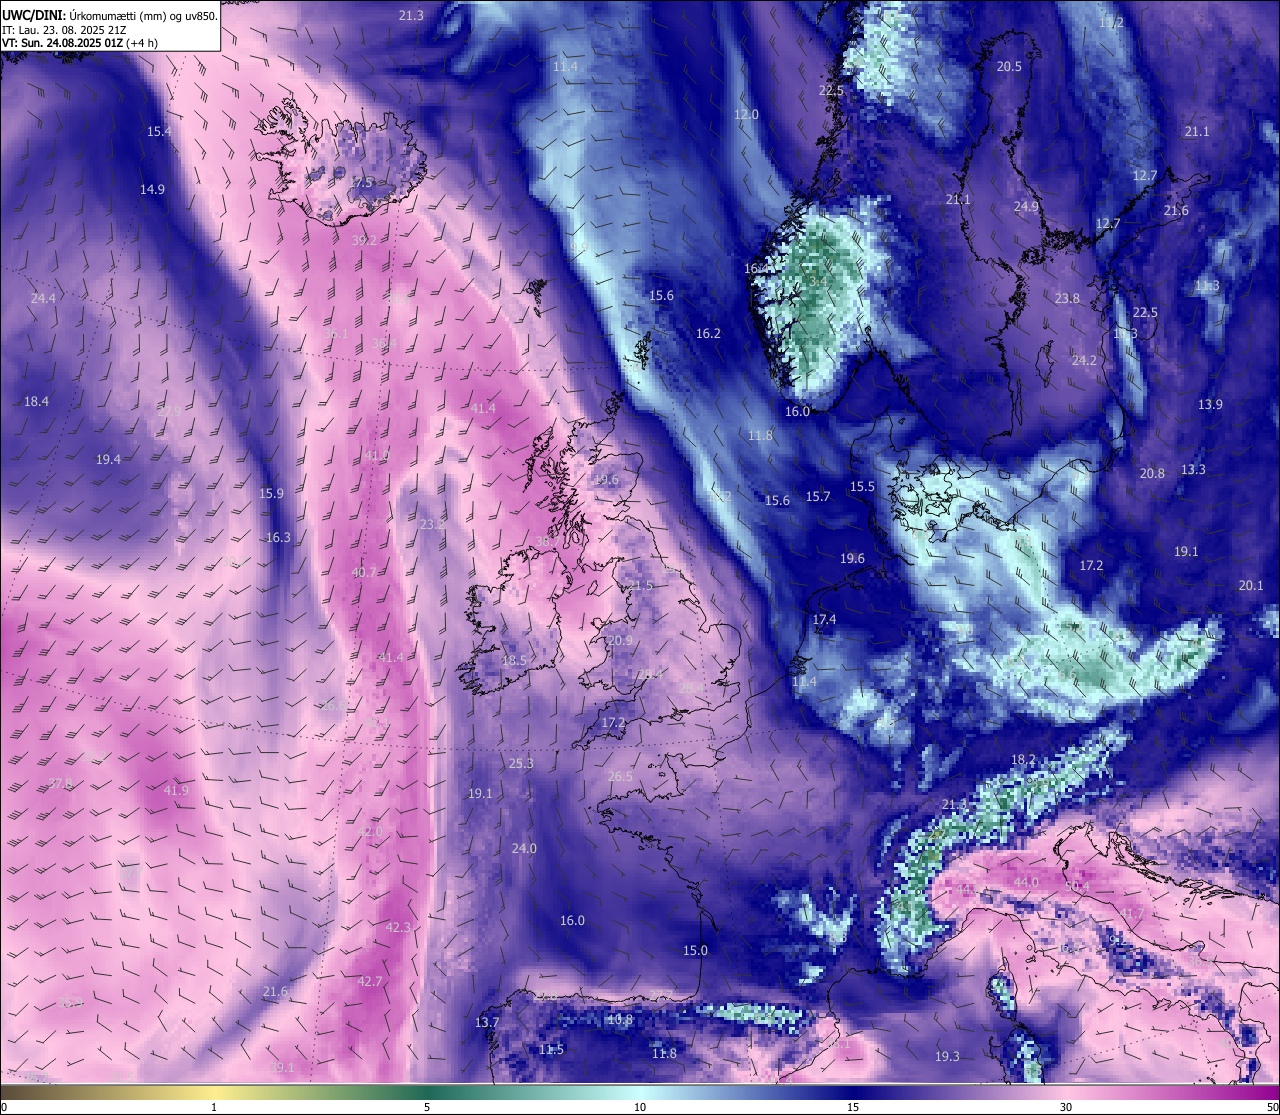The width and height of the screenshot is (1280, 1115).
Task: Click the 18.5 value over Ireland
Action: tap(514, 660)
